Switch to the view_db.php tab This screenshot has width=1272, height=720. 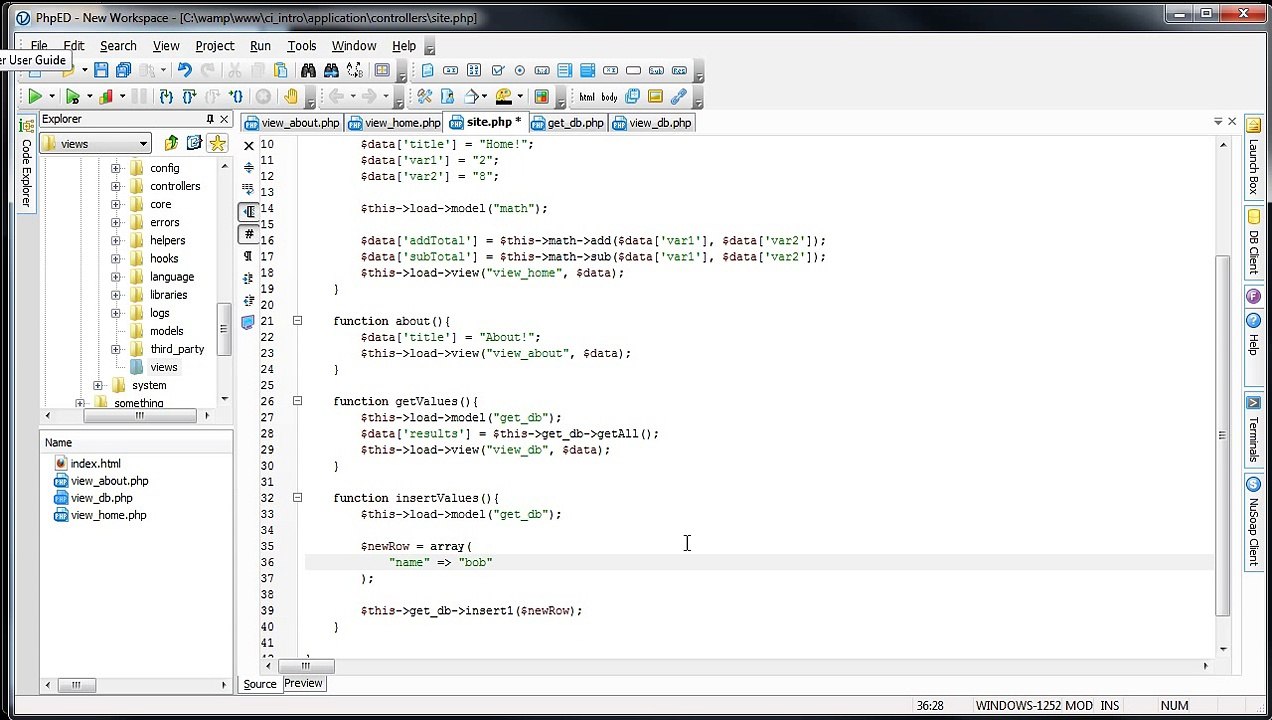coord(652,123)
